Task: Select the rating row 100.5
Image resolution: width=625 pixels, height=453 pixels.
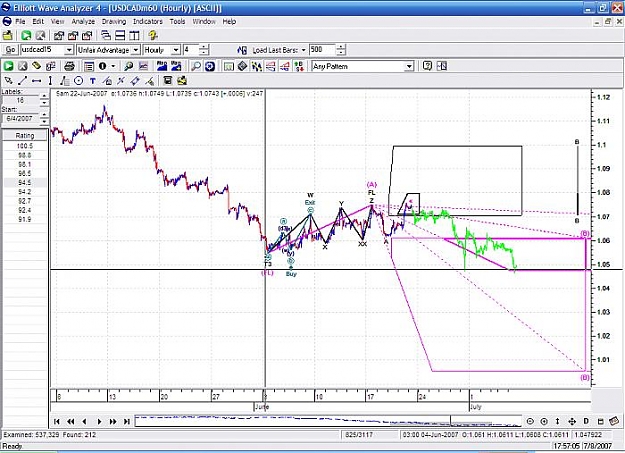Action: 25,146
